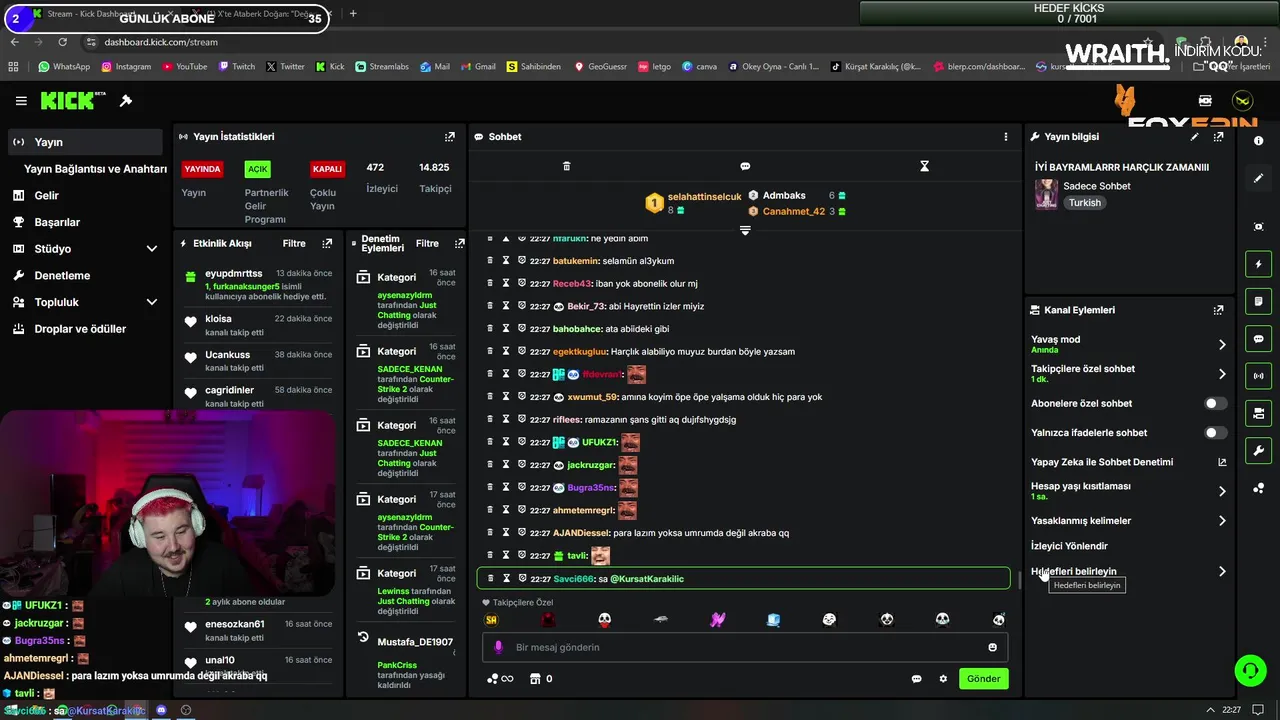Click the document icon in right sidebar
The height and width of the screenshot is (720, 1280).
[x=1258, y=301]
